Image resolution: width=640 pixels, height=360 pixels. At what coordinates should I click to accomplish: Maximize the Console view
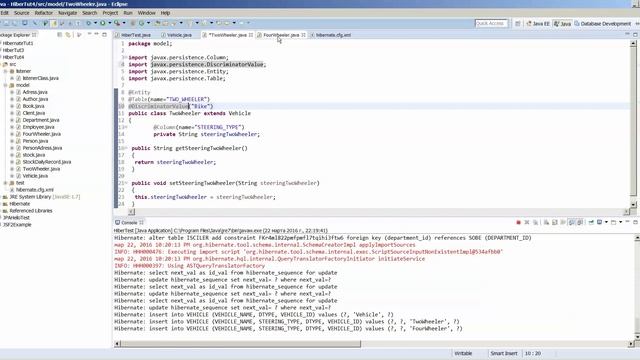point(635,222)
